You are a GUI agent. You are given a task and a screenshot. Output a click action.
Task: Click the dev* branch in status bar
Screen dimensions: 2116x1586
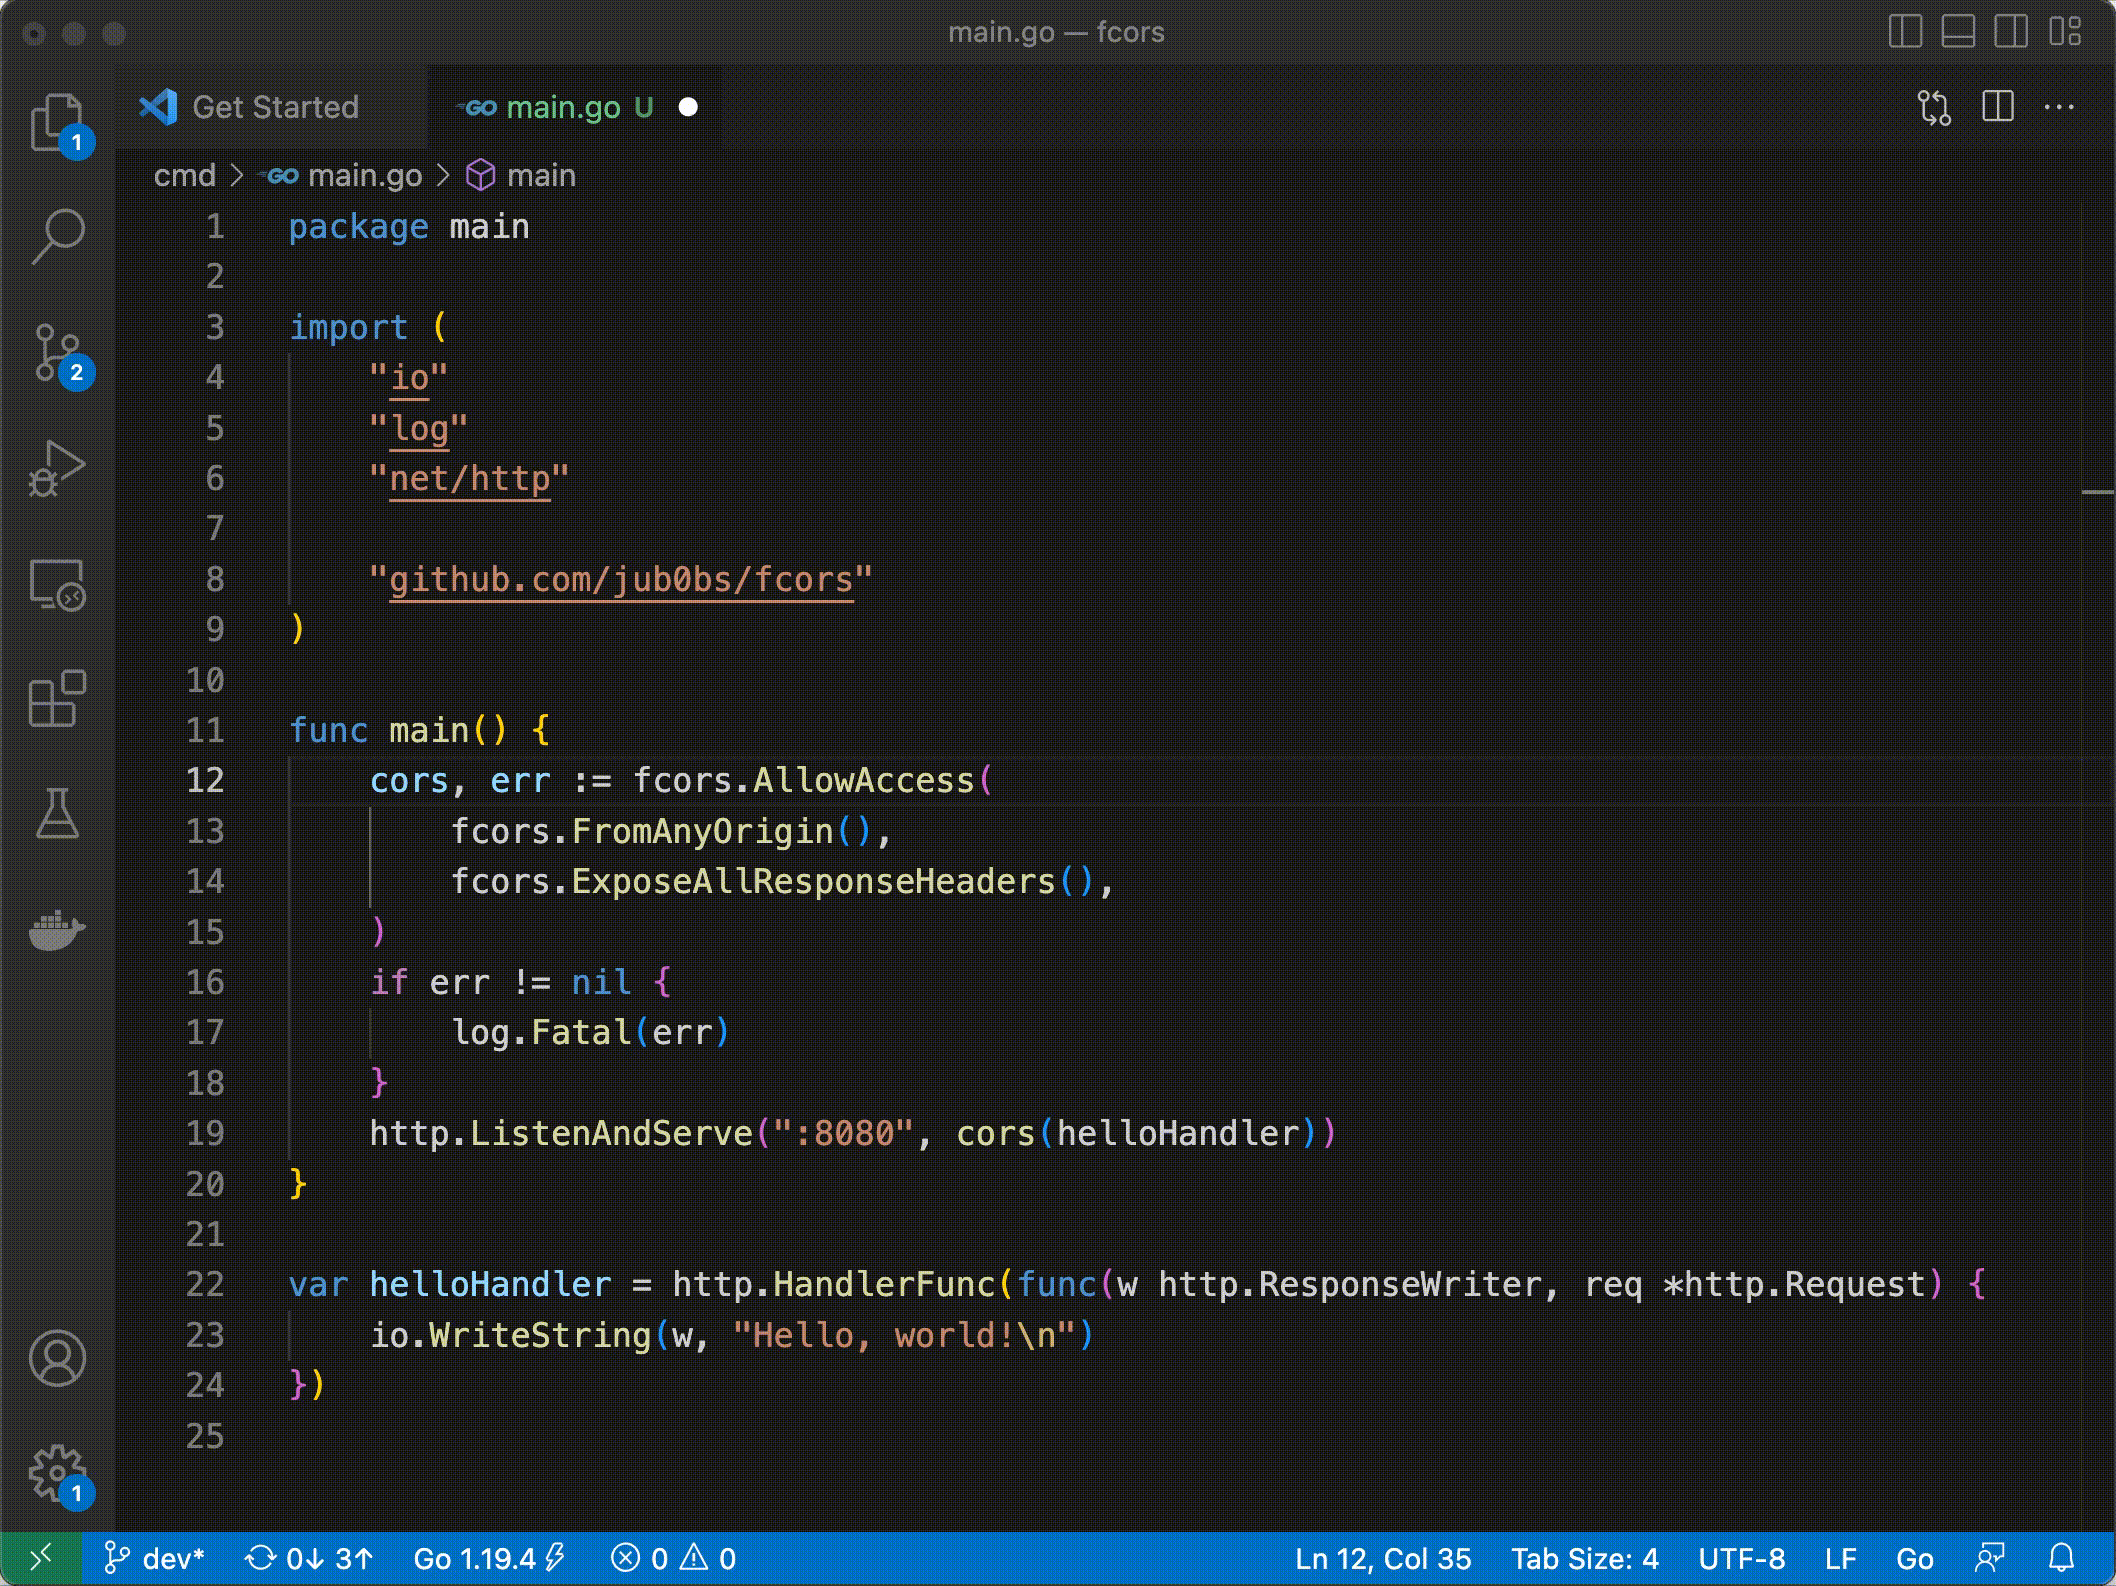(154, 1558)
